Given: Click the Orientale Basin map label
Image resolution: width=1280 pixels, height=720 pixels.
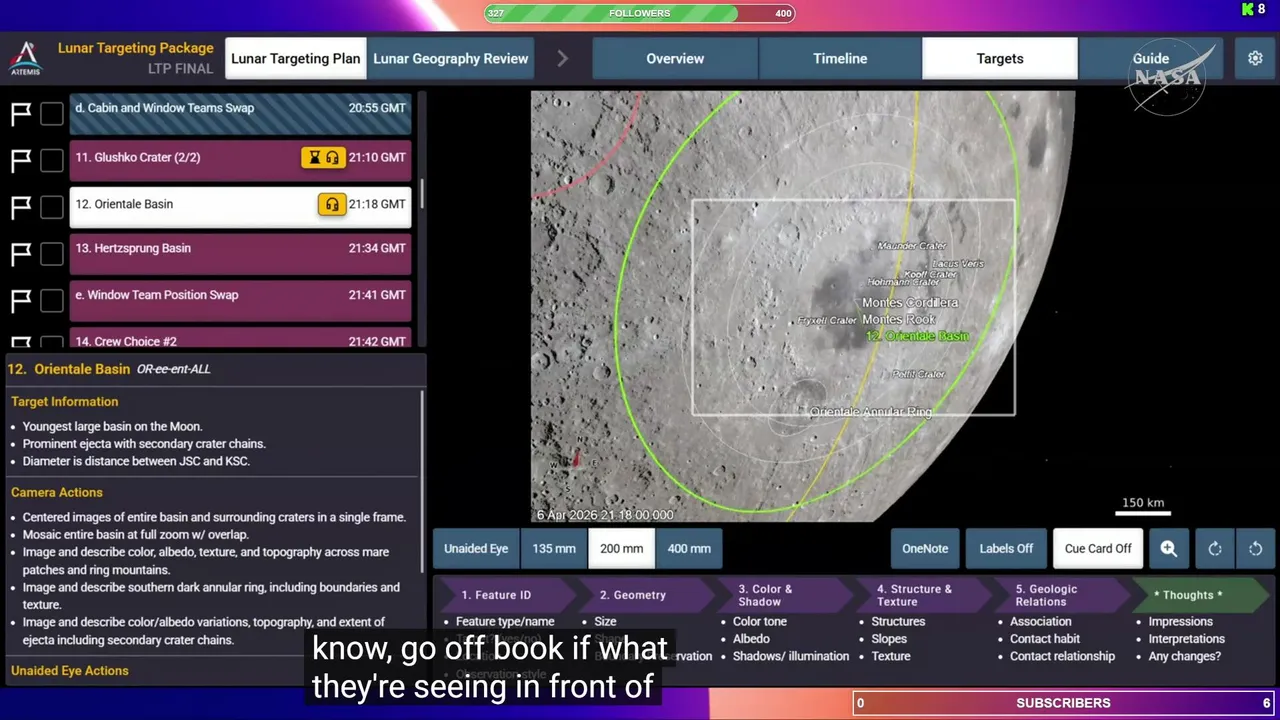Looking at the screenshot, I should coord(917,336).
